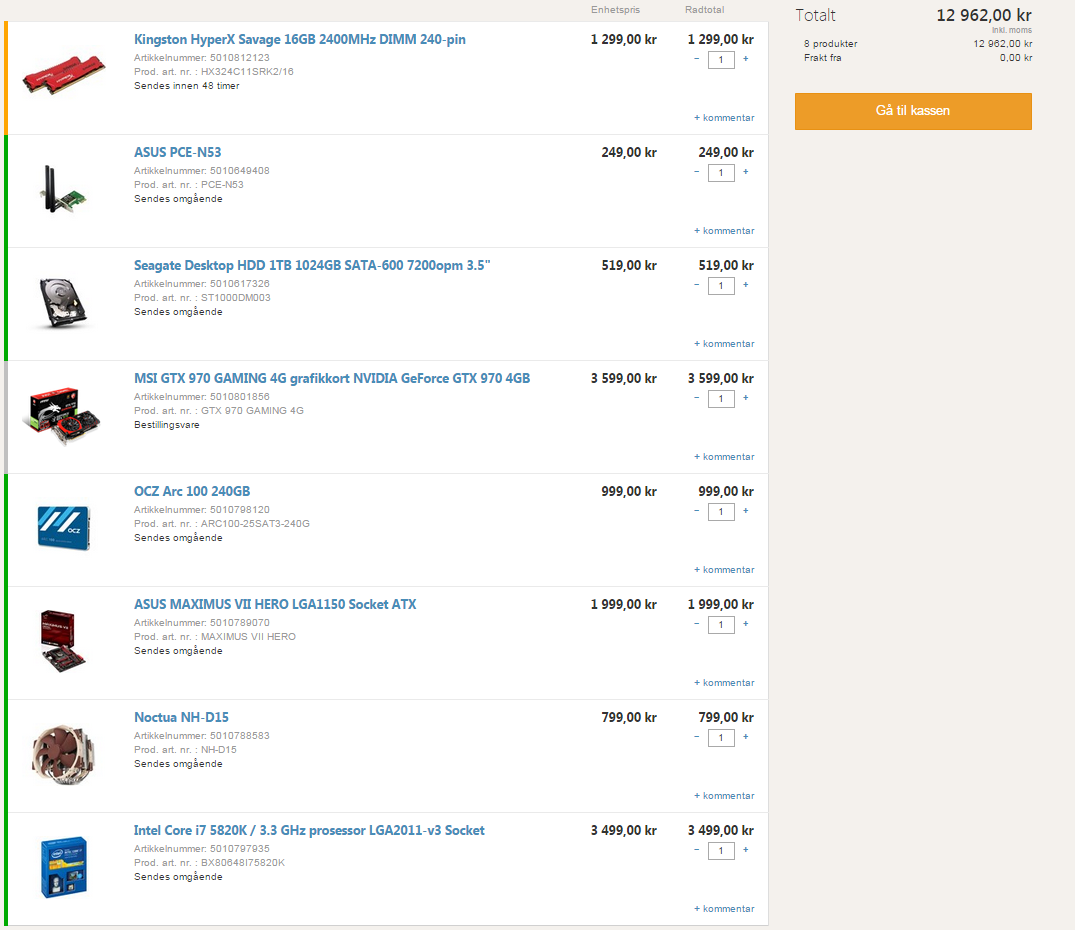Increase quantity of Kingston HyperX Savage RAM
Image resolution: width=1075 pixels, height=930 pixels.
click(745, 59)
